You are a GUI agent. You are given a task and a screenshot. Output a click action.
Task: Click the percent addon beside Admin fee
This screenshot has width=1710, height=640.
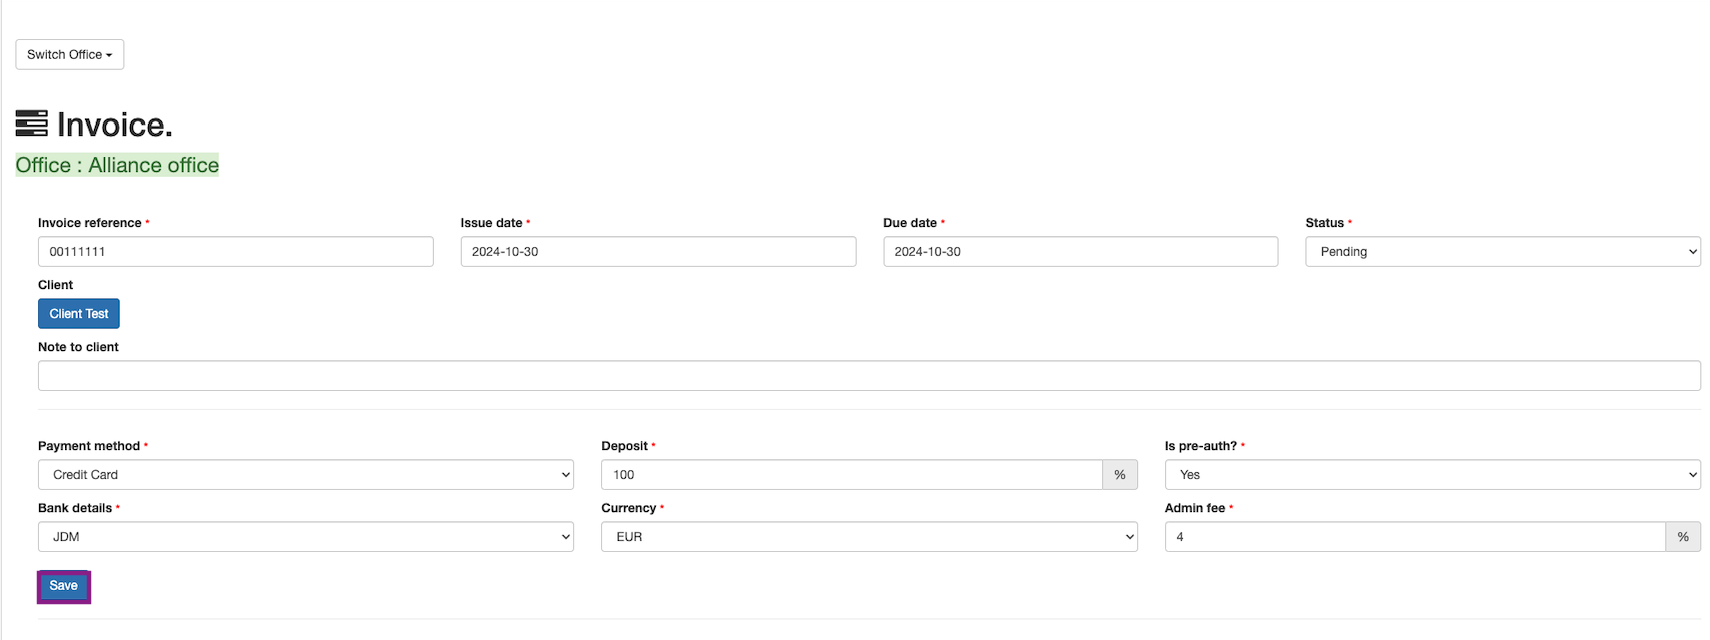[x=1683, y=537]
